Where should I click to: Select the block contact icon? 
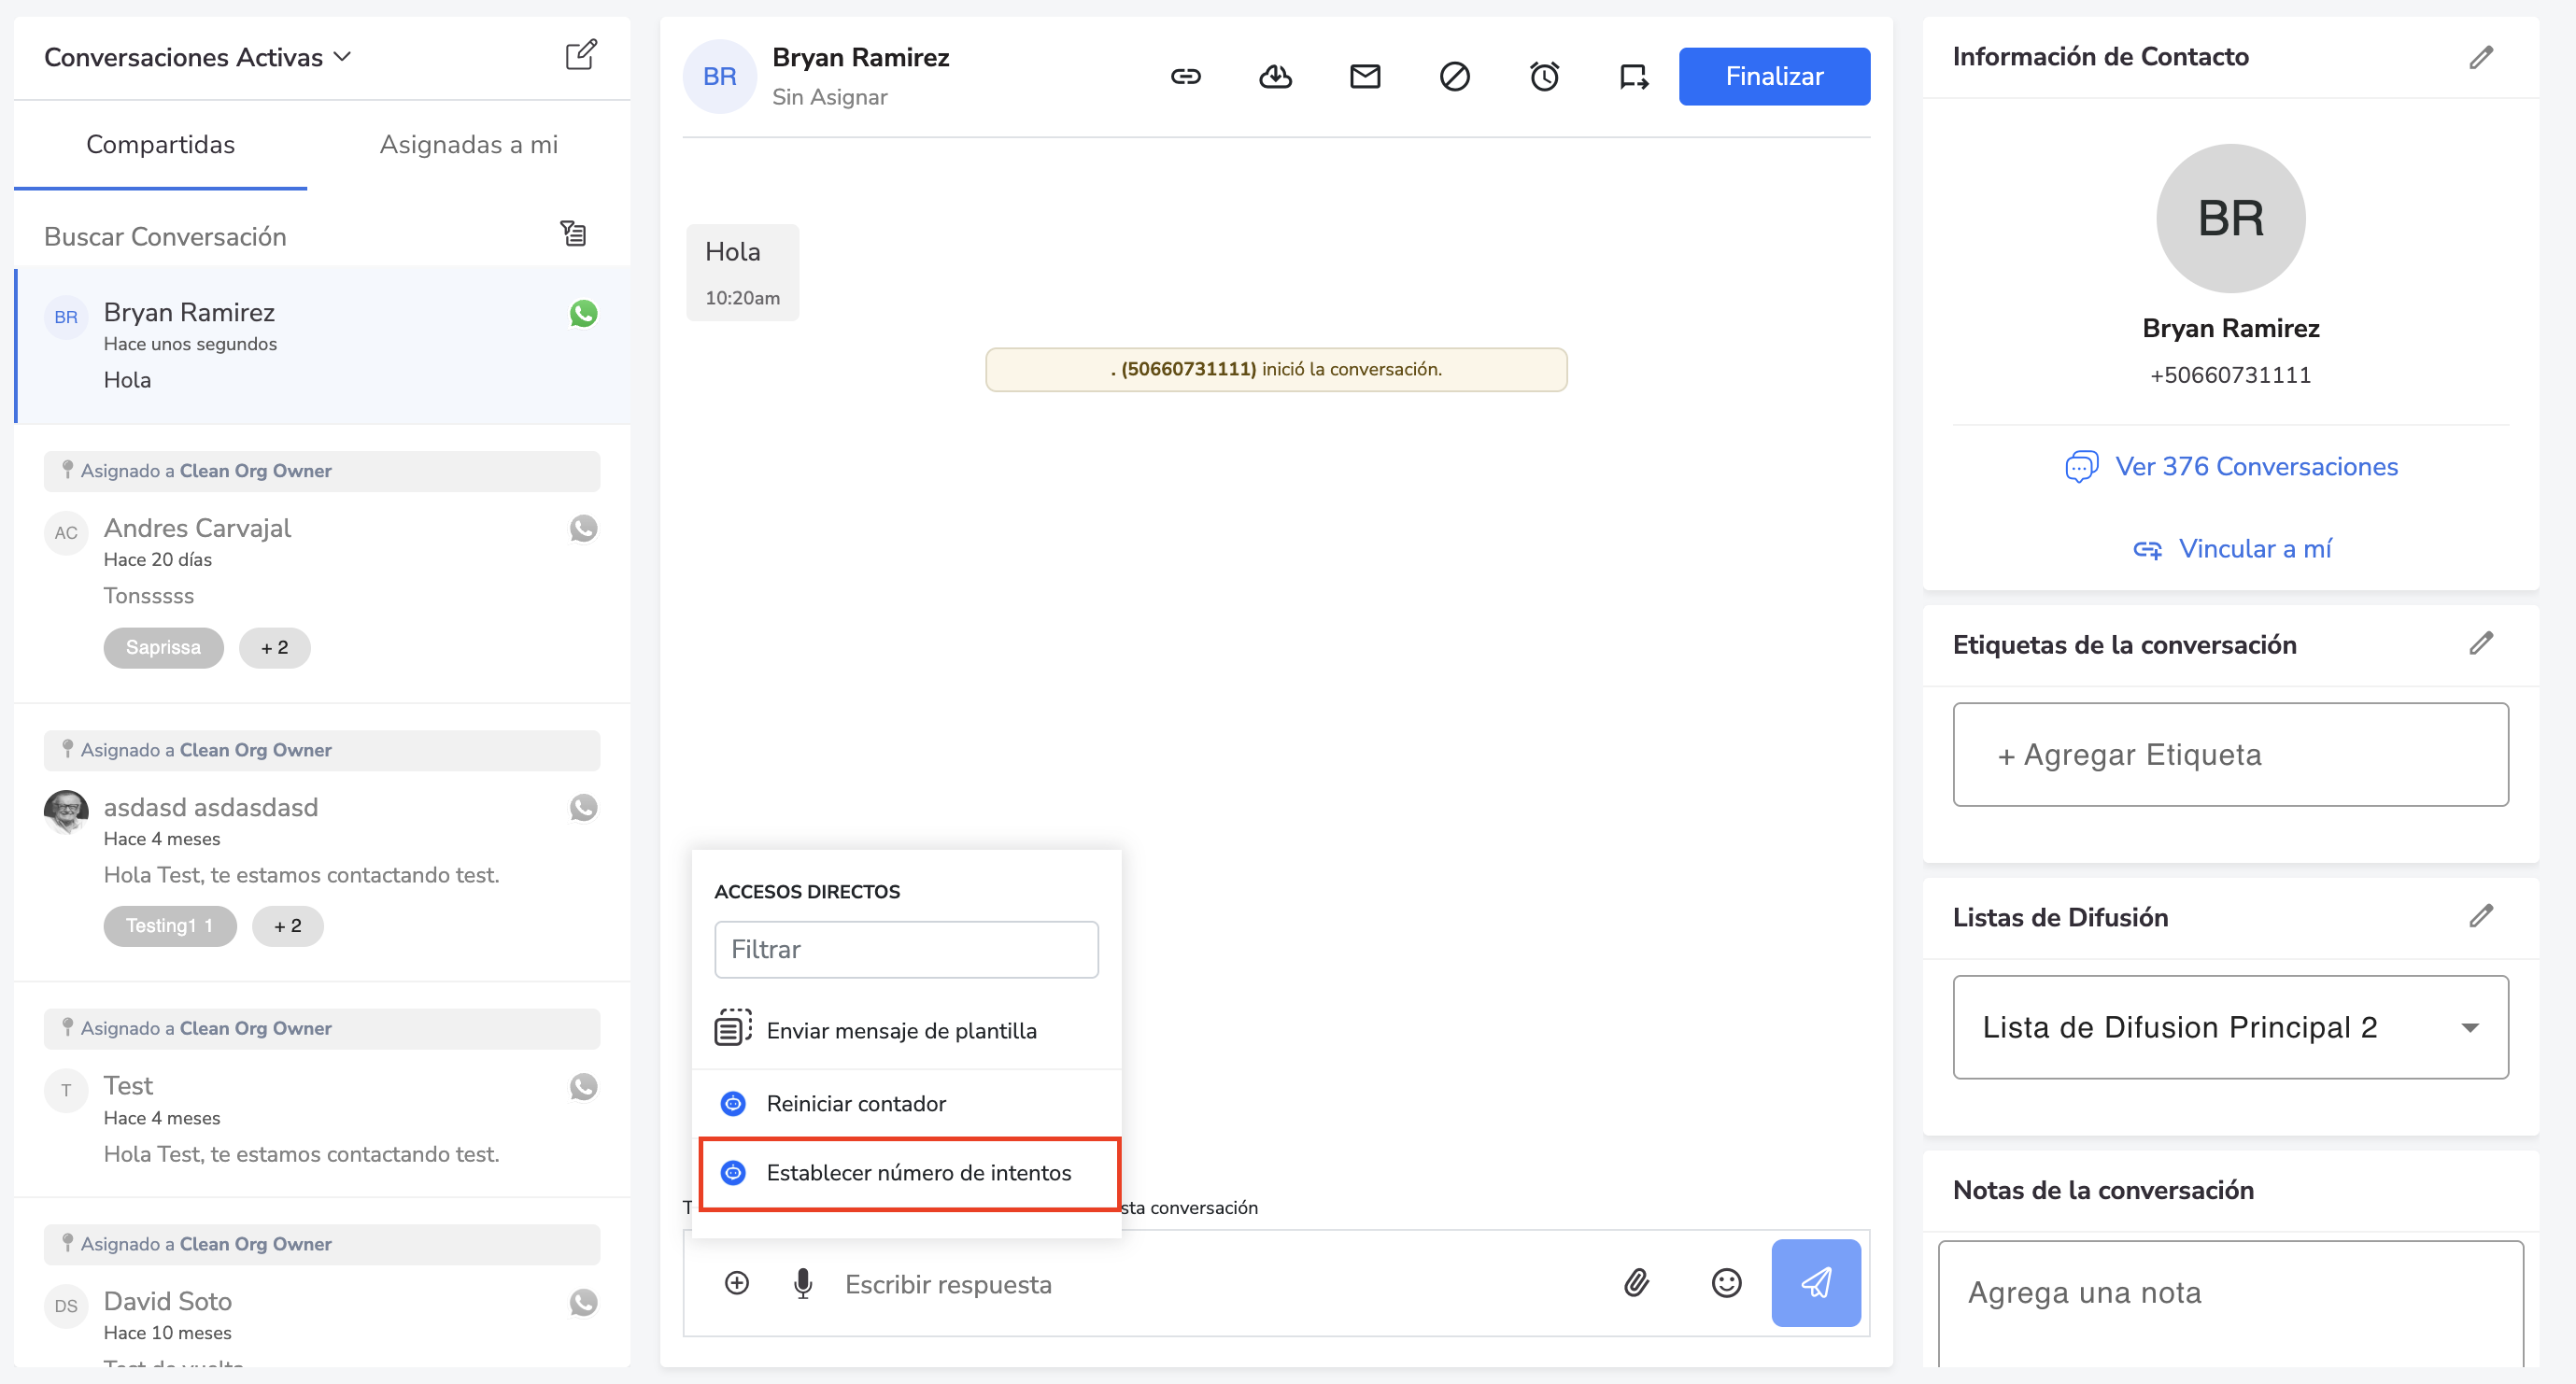[1455, 76]
